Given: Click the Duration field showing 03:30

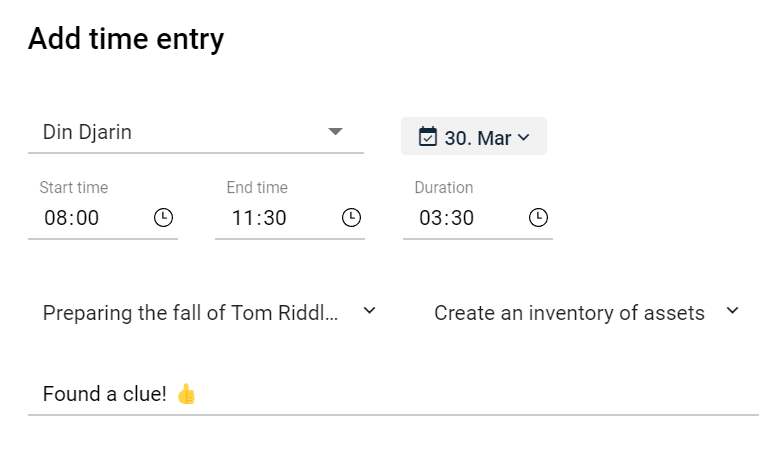Looking at the screenshot, I should click(477, 218).
